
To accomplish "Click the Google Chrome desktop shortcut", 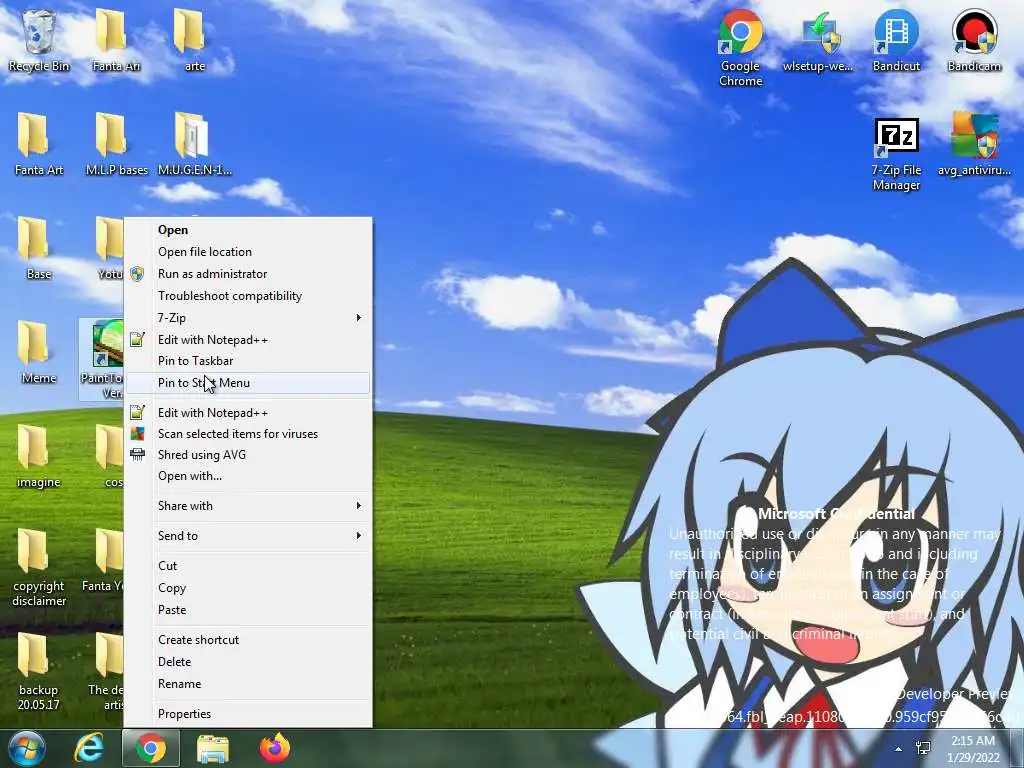I will [740, 47].
